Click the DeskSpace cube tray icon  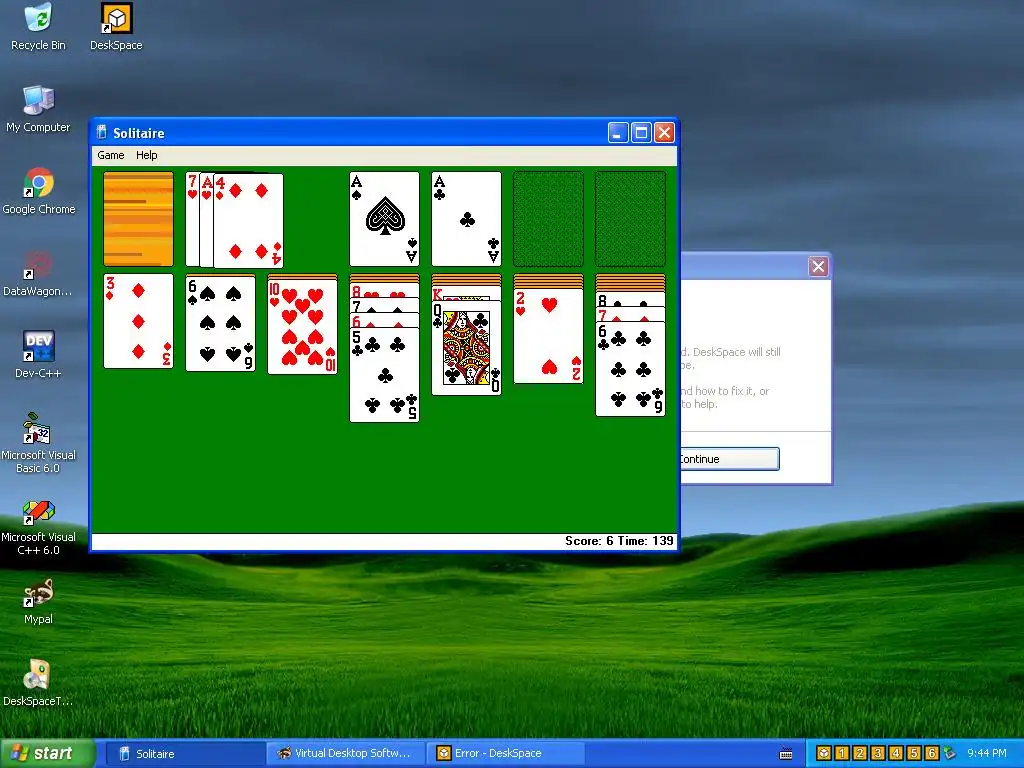824,754
